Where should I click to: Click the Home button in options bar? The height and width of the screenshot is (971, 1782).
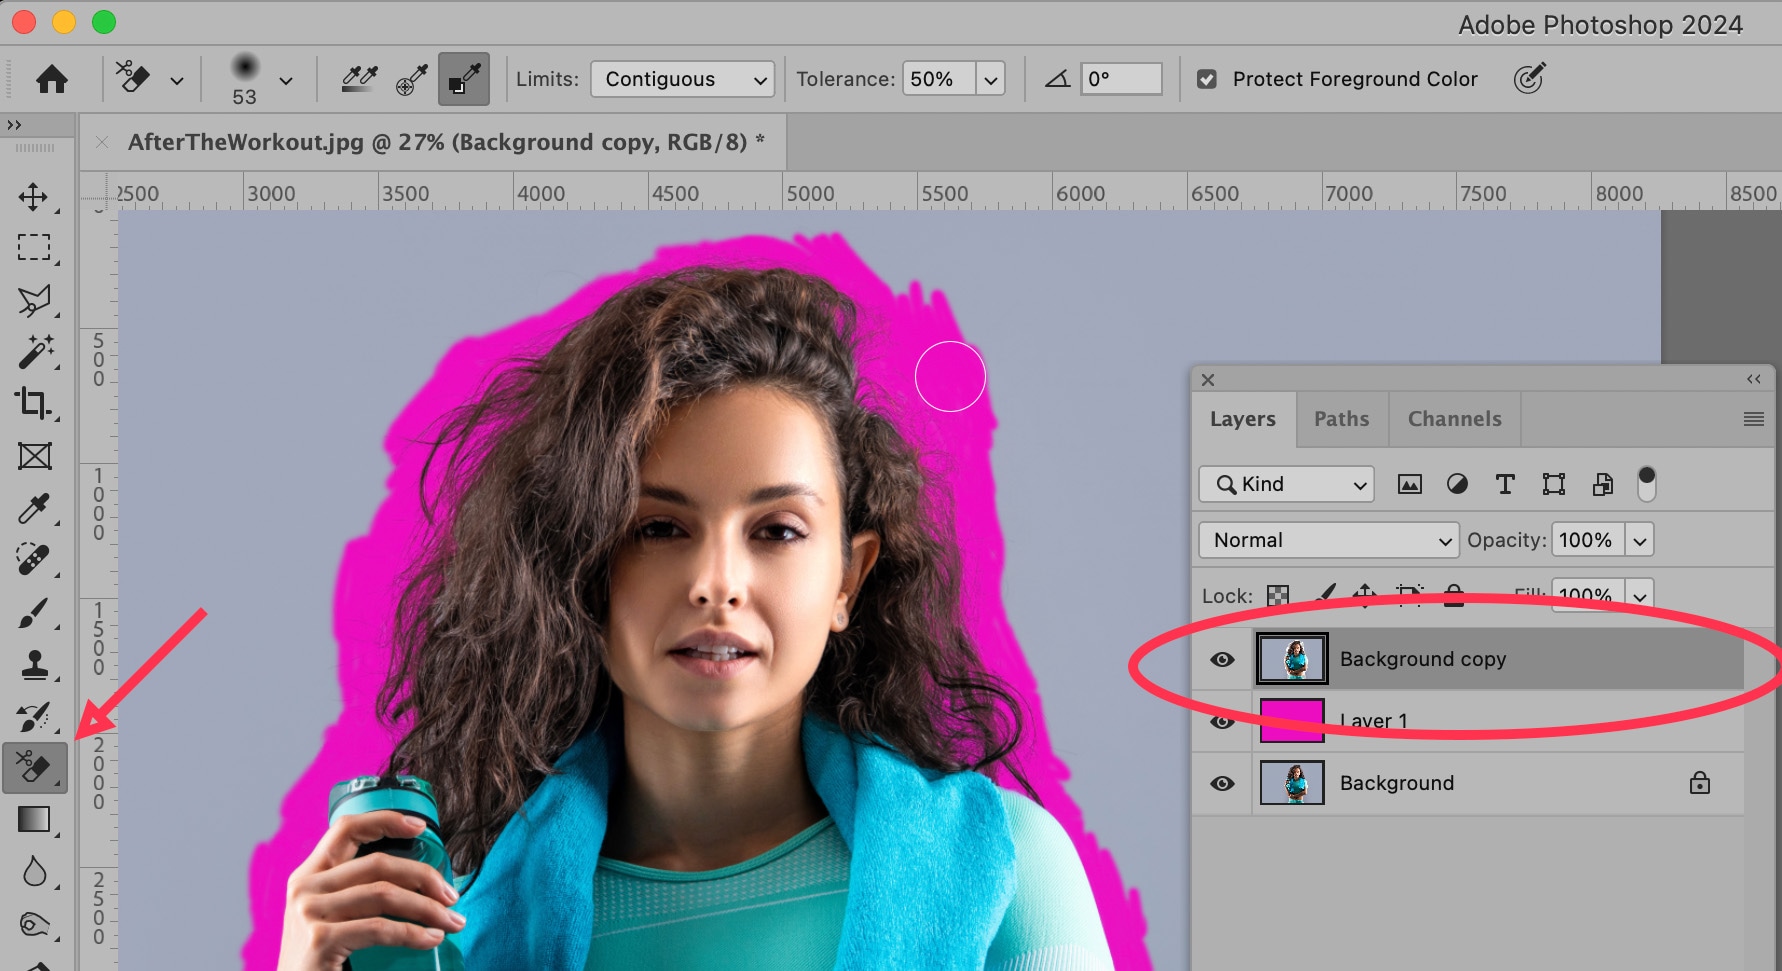[x=52, y=79]
